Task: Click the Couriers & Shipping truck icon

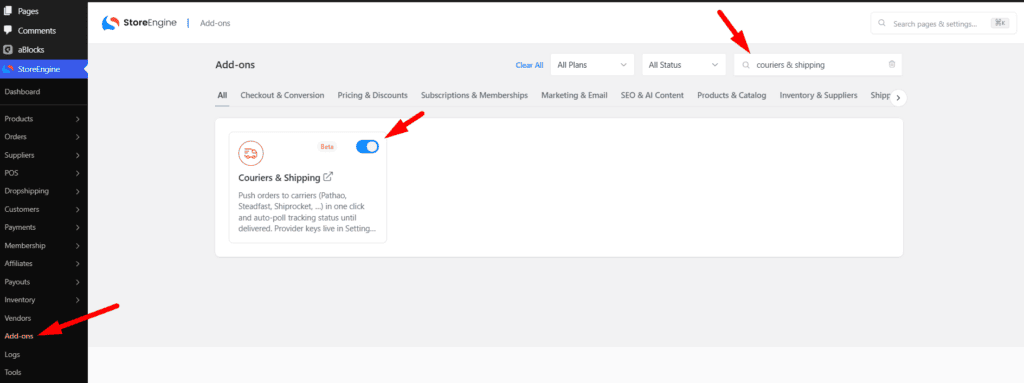Action: (x=251, y=154)
